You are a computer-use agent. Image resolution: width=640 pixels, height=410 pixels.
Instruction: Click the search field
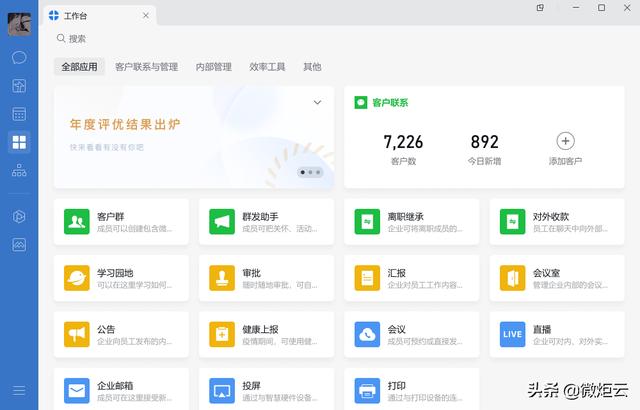click(x=71, y=38)
